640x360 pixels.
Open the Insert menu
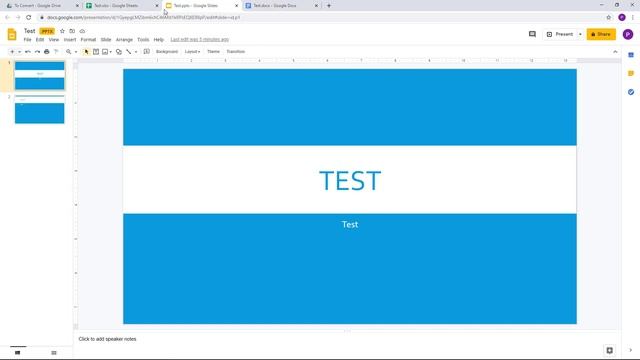(70, 40)
